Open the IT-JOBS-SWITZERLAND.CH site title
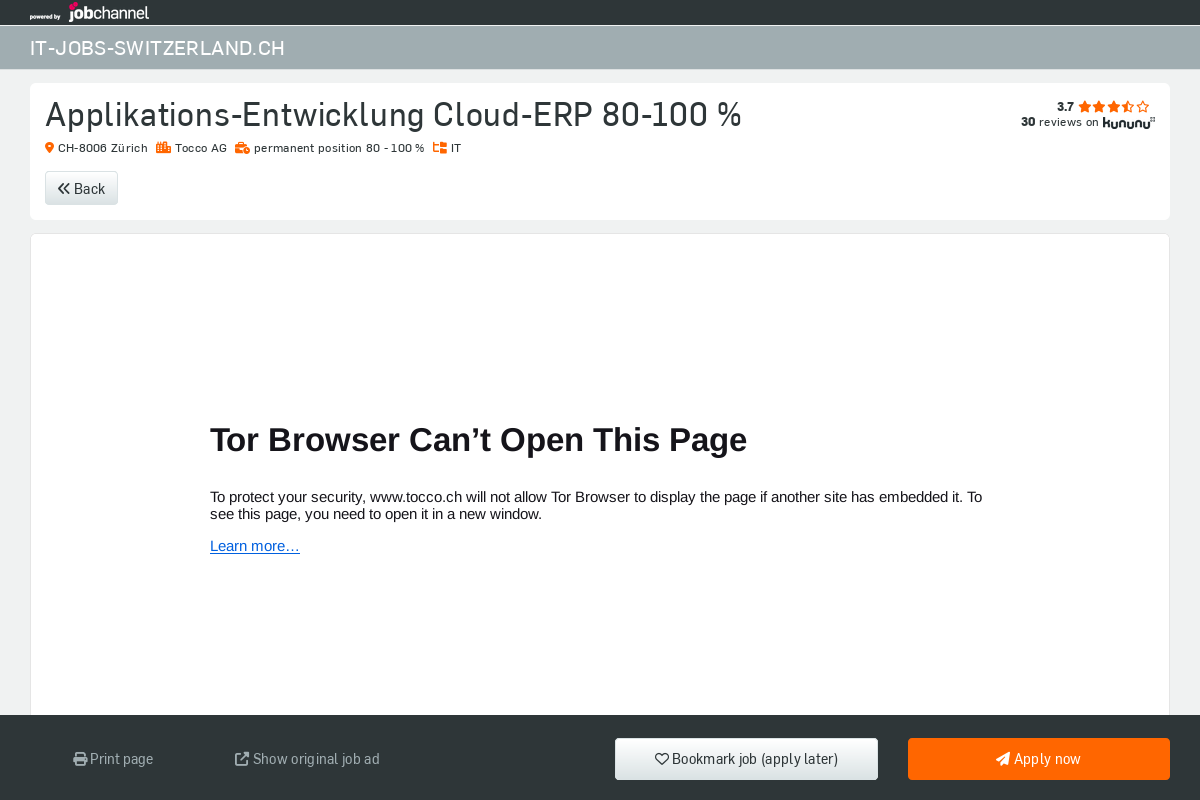The width and height of the screenshot is (1200, 800). coord(157,48)
